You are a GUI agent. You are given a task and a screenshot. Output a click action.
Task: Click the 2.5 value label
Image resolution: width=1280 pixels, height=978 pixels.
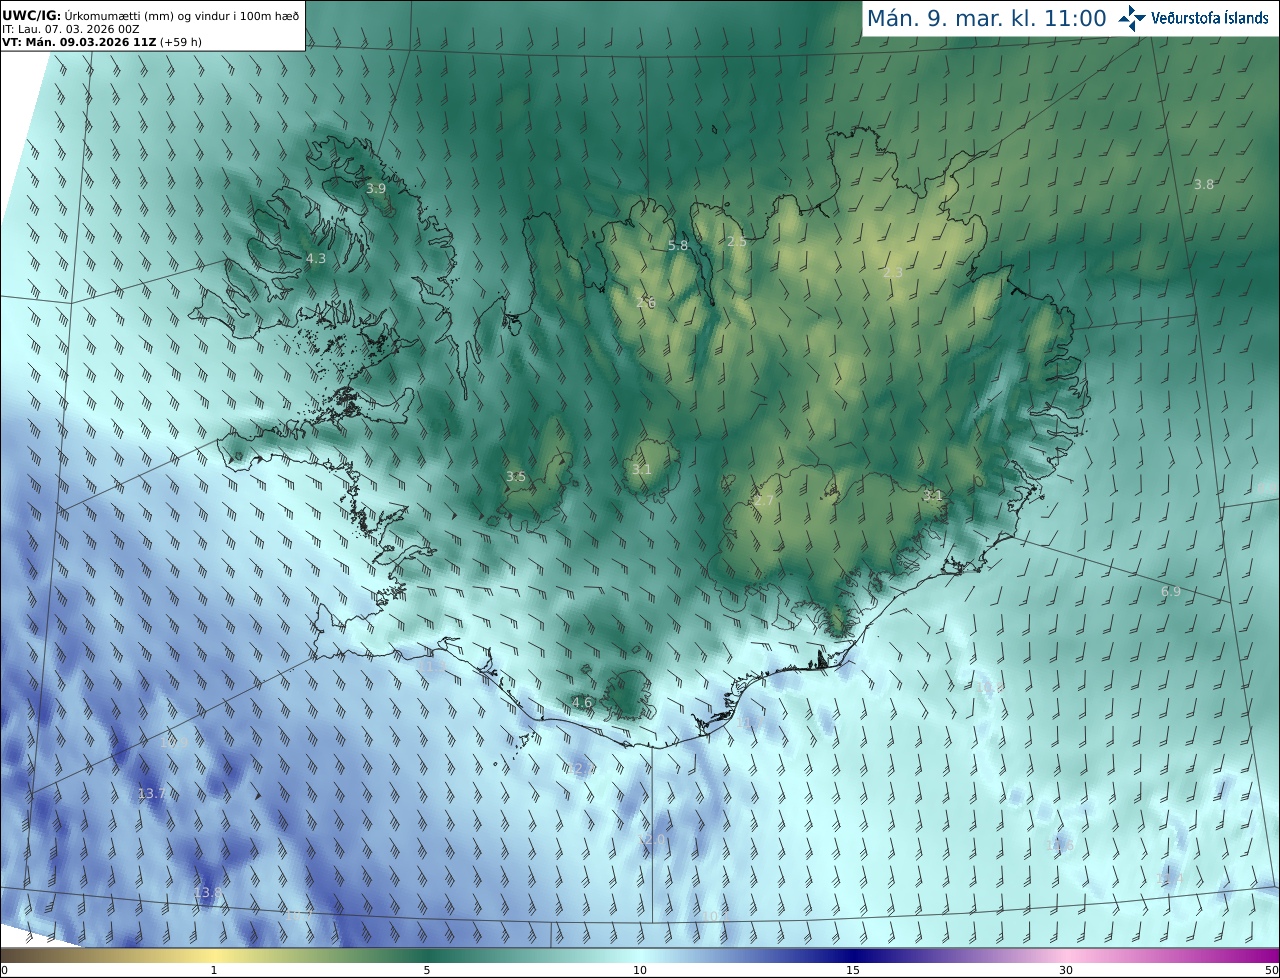click(737, 241)
